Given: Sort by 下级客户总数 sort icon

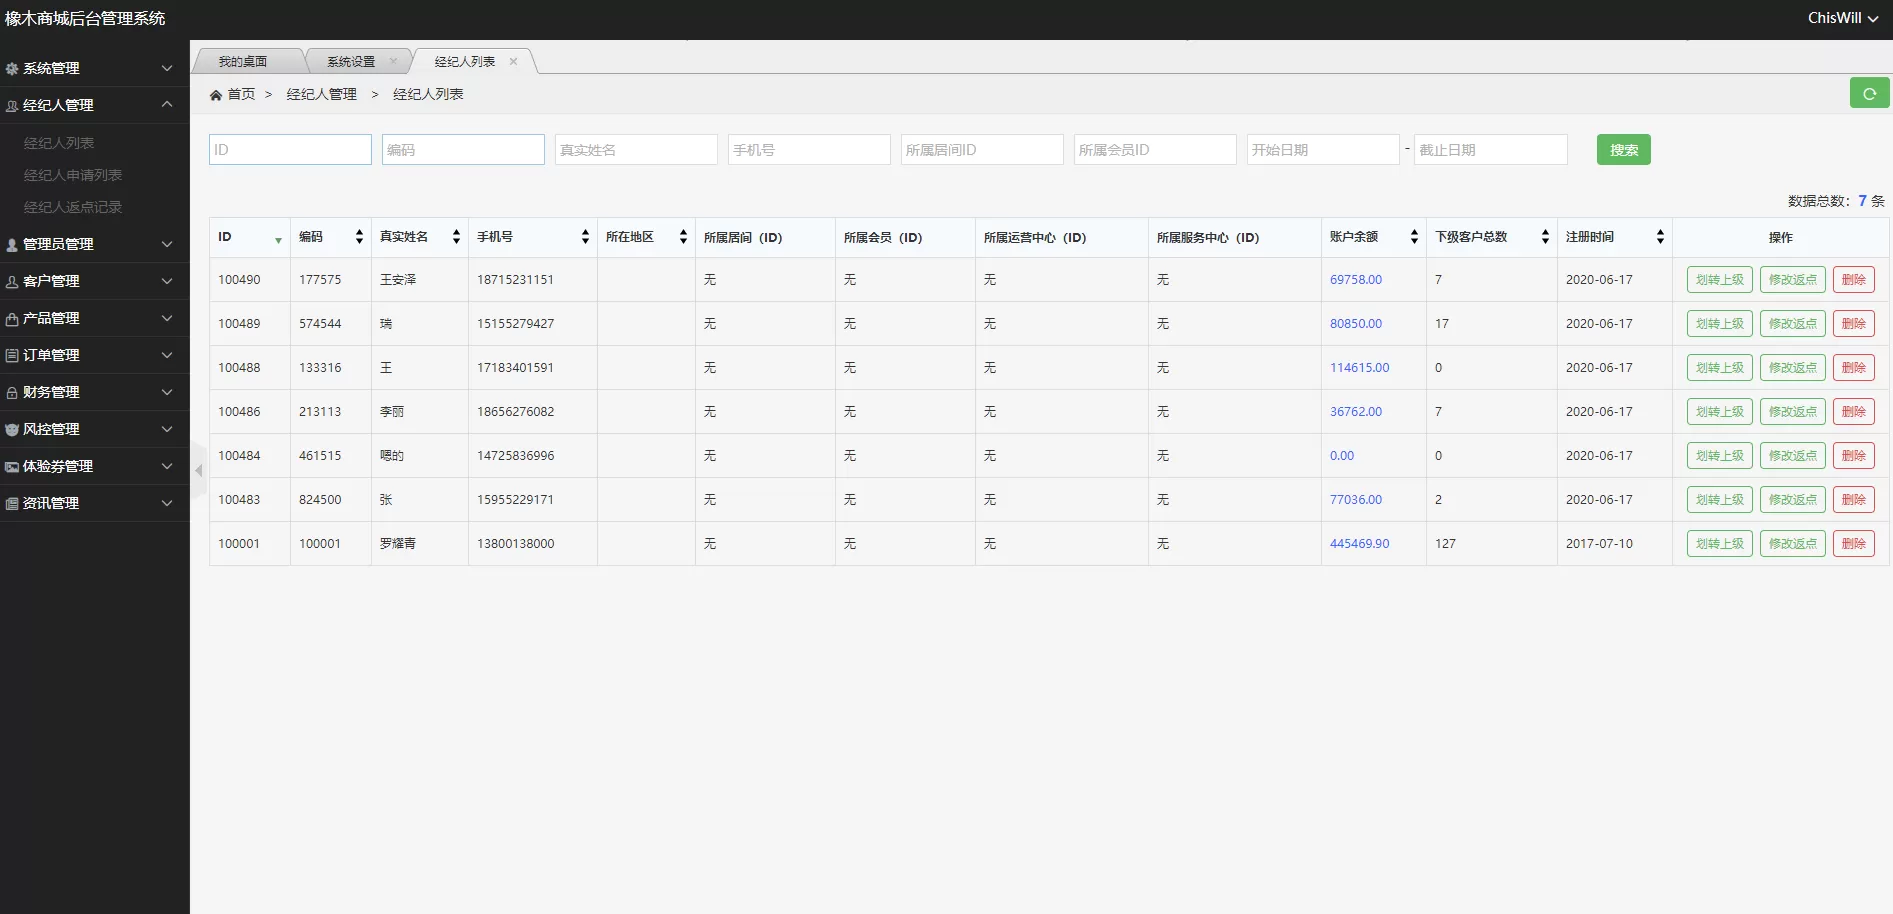Looking at the screenshot, I should pyautogui.click(x=1545, y=237).
